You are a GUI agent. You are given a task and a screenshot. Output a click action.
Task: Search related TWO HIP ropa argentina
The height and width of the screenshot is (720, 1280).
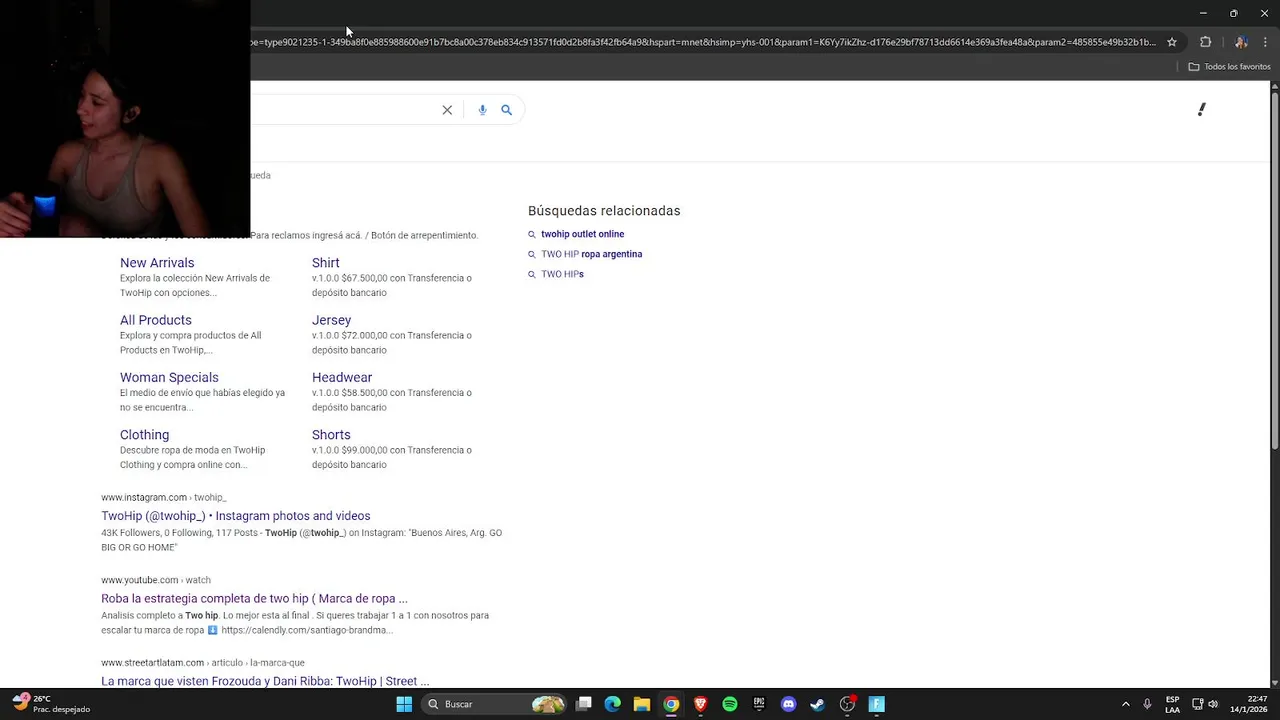(x=591, y=254)
